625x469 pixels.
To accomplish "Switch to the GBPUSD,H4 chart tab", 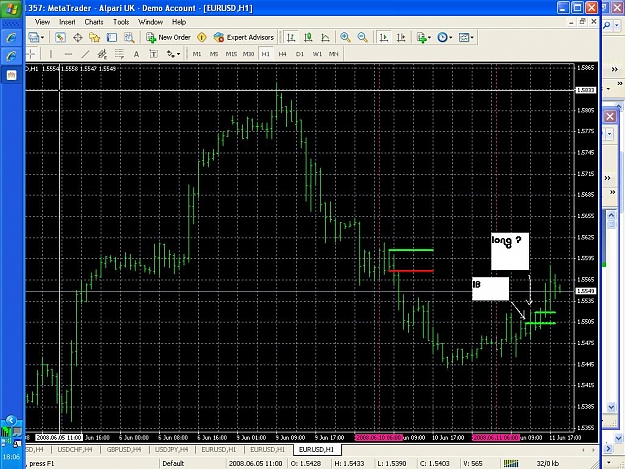I will tap(124, 449).
